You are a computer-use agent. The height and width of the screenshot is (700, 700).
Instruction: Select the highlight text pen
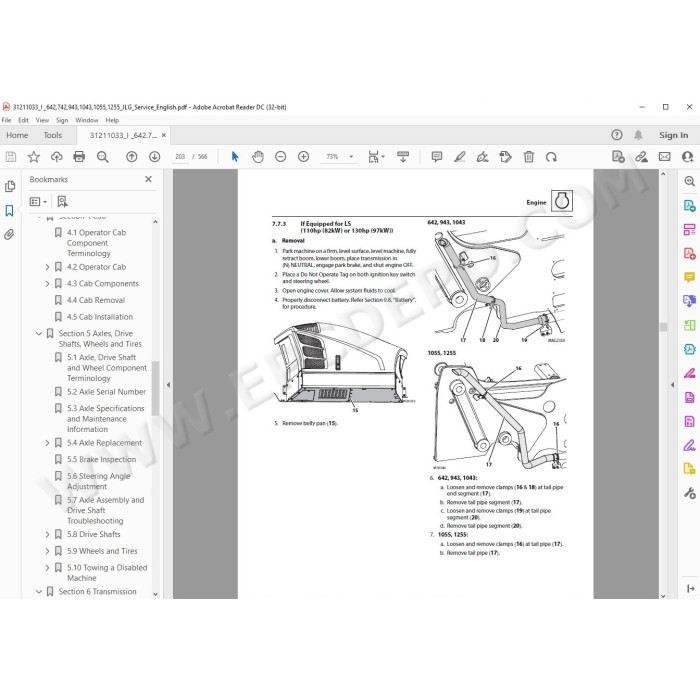[x=459, y=157]
